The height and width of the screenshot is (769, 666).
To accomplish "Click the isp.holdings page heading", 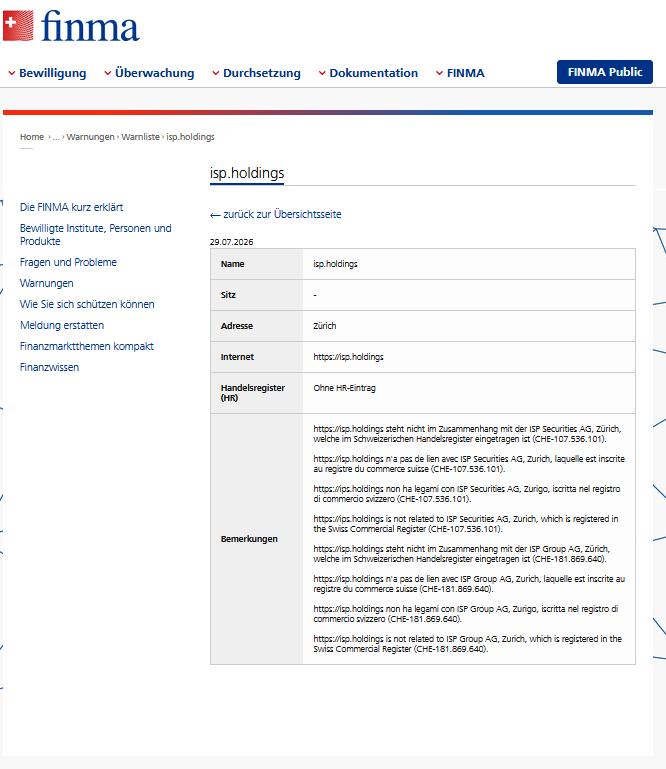I will [x=247, y=173].
